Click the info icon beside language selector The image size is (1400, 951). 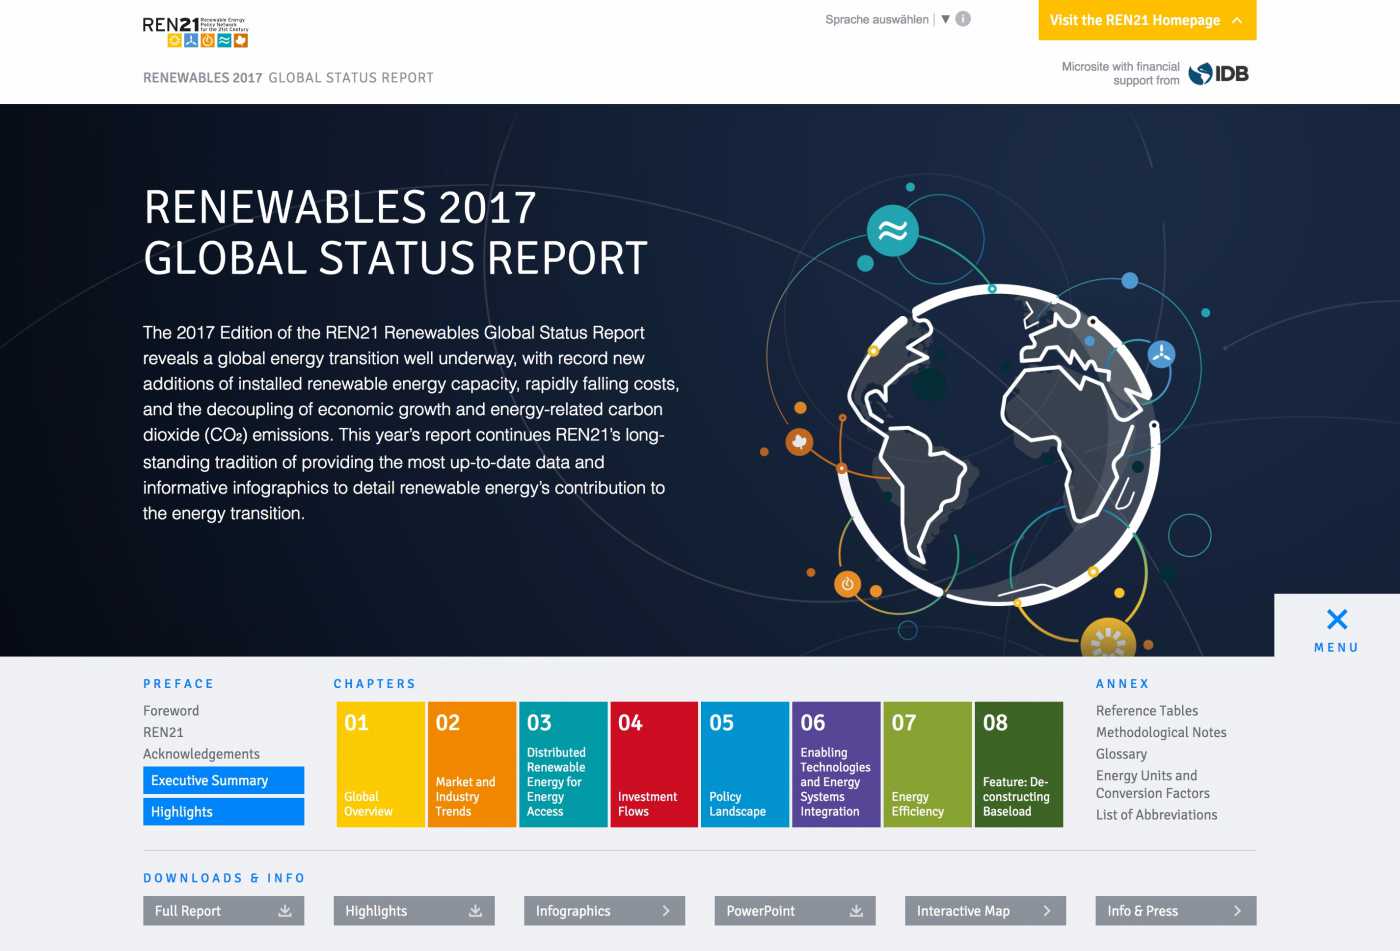pyautogui.click(x=963, y=19)
